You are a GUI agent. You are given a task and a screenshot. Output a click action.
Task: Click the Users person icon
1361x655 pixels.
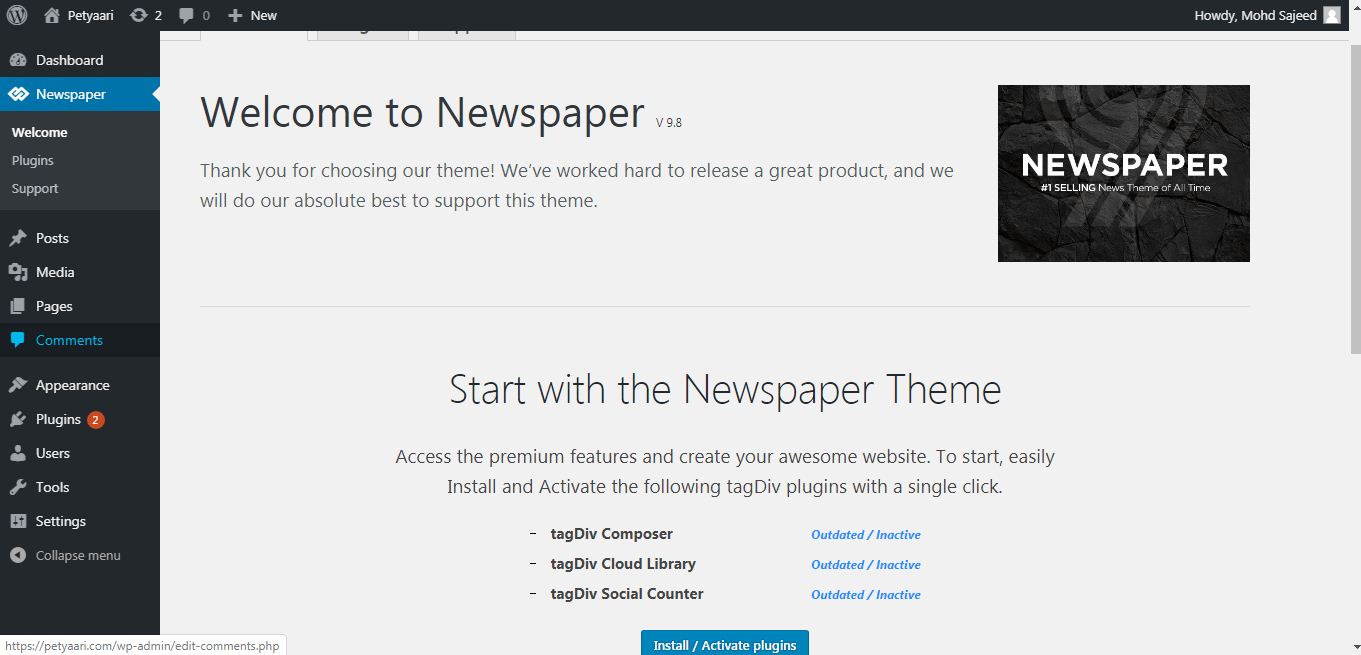click(x=18, y=453)
